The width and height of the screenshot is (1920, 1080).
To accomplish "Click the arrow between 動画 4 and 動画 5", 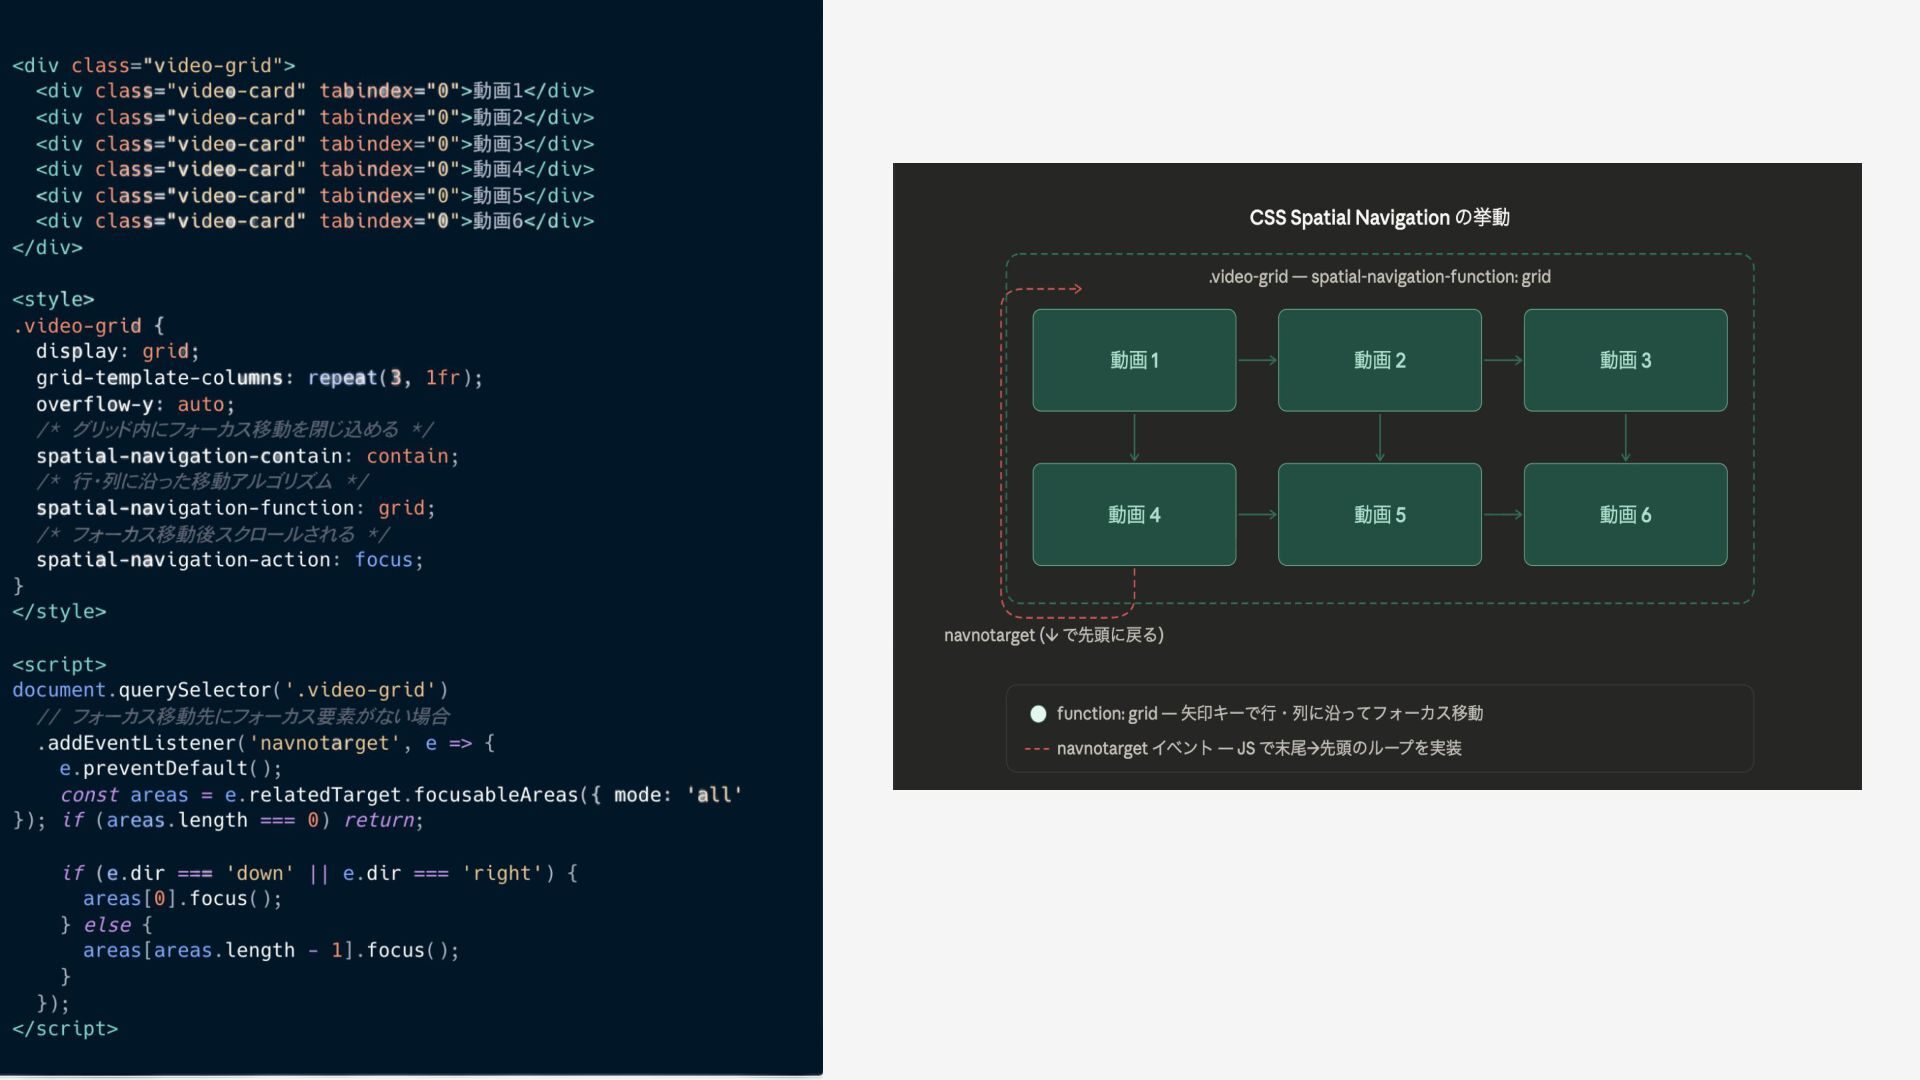I will pos(1257,514).
